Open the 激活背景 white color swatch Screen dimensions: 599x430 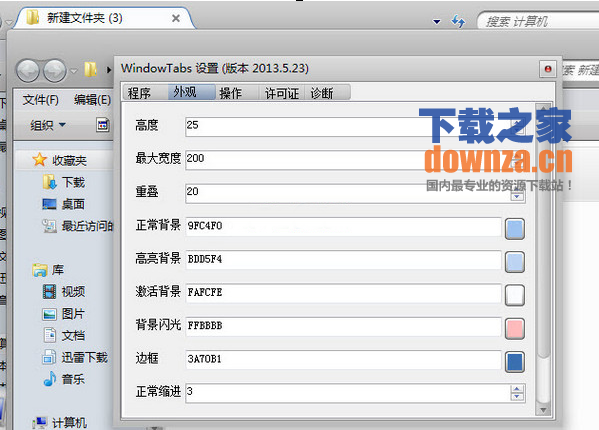[x=515, y=295]
